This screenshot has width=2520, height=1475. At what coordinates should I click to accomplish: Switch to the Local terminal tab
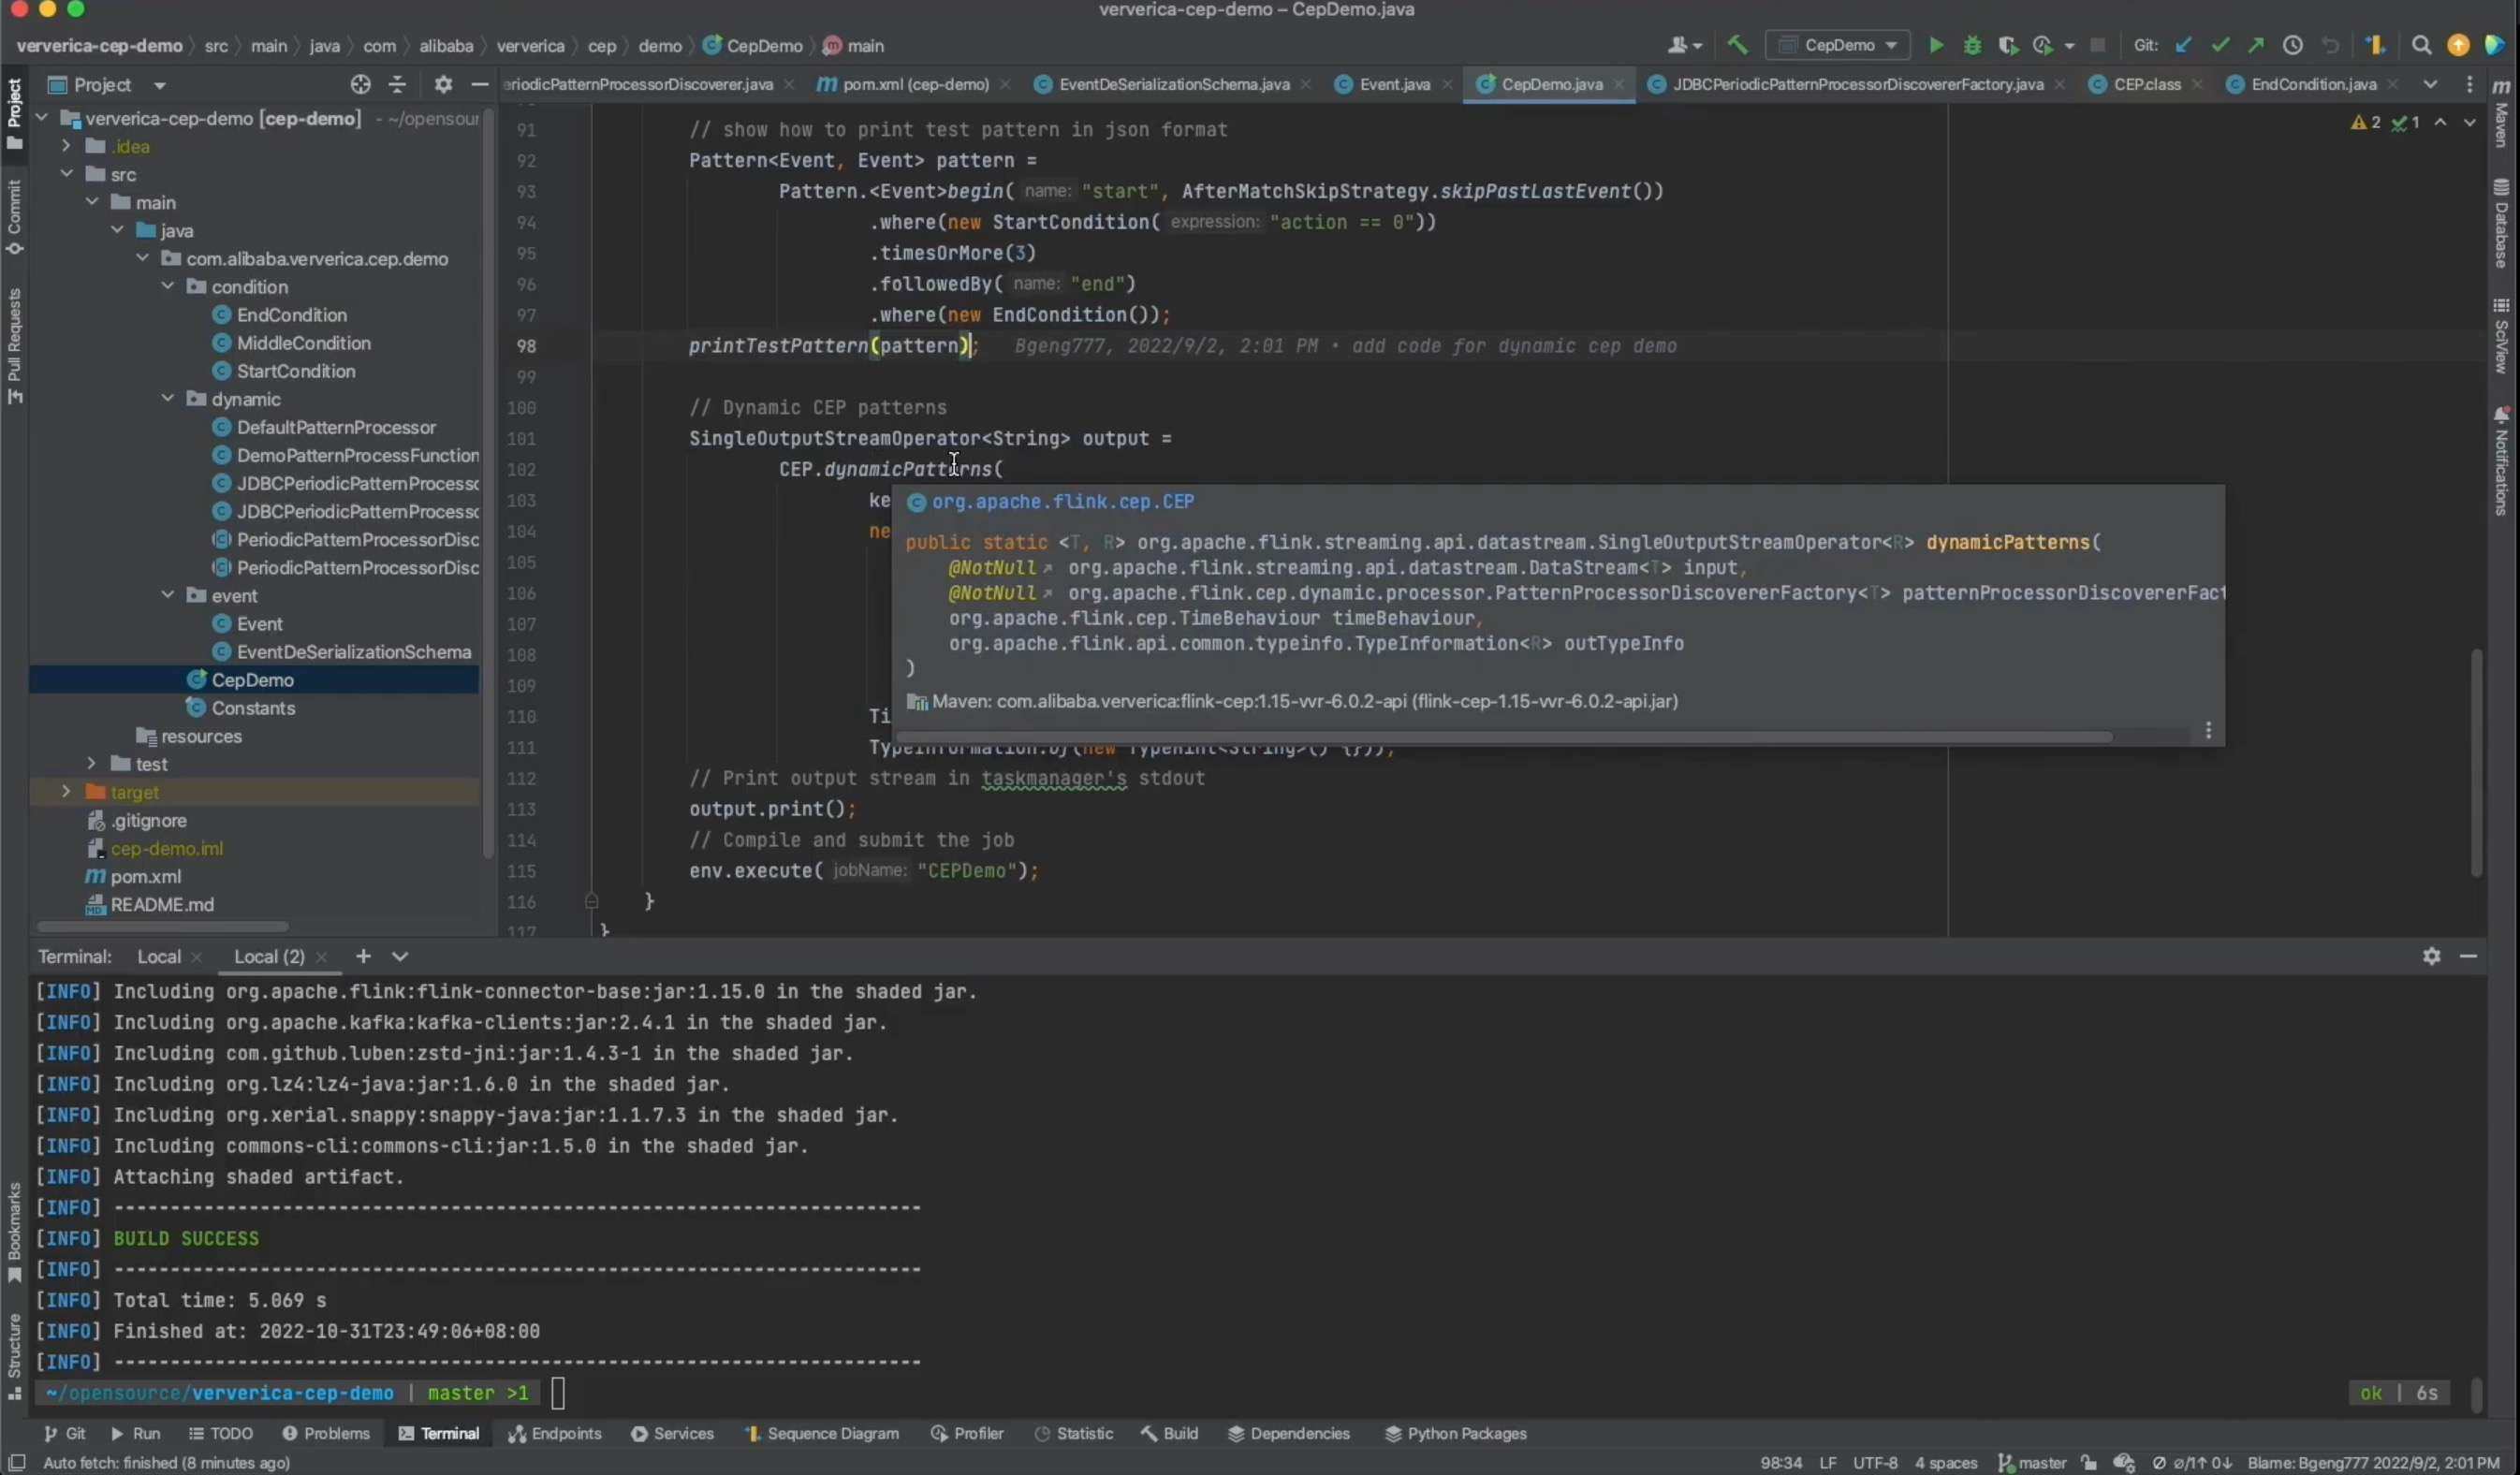[159, 957]
